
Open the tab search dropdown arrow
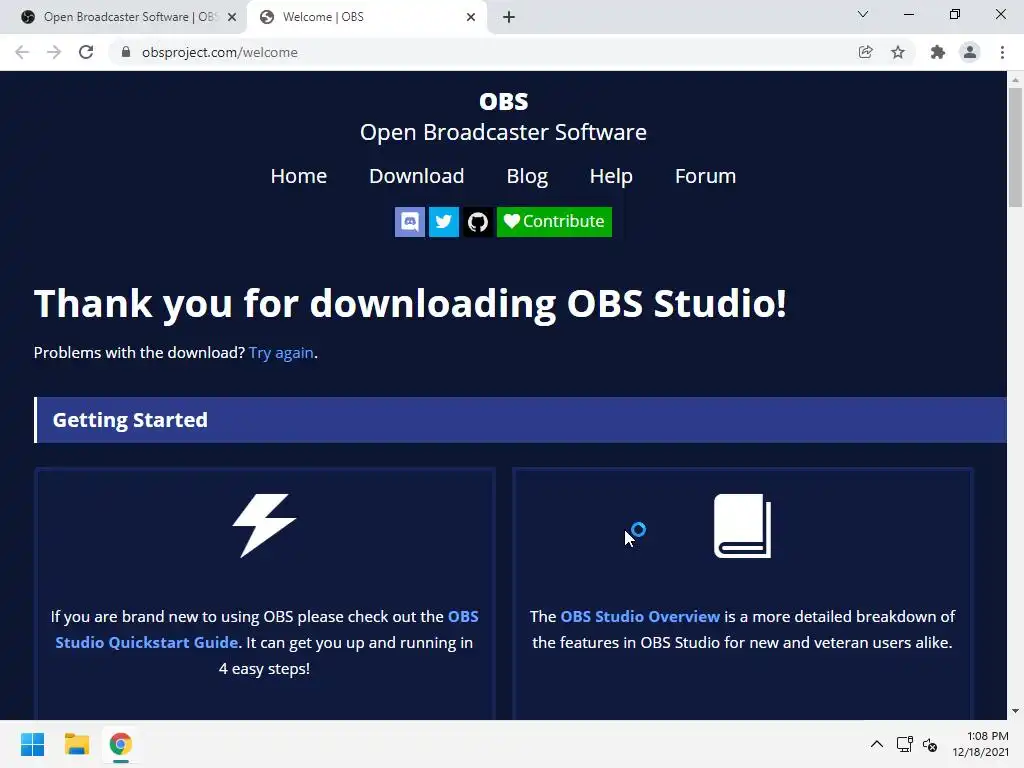(x=863, y=14)
